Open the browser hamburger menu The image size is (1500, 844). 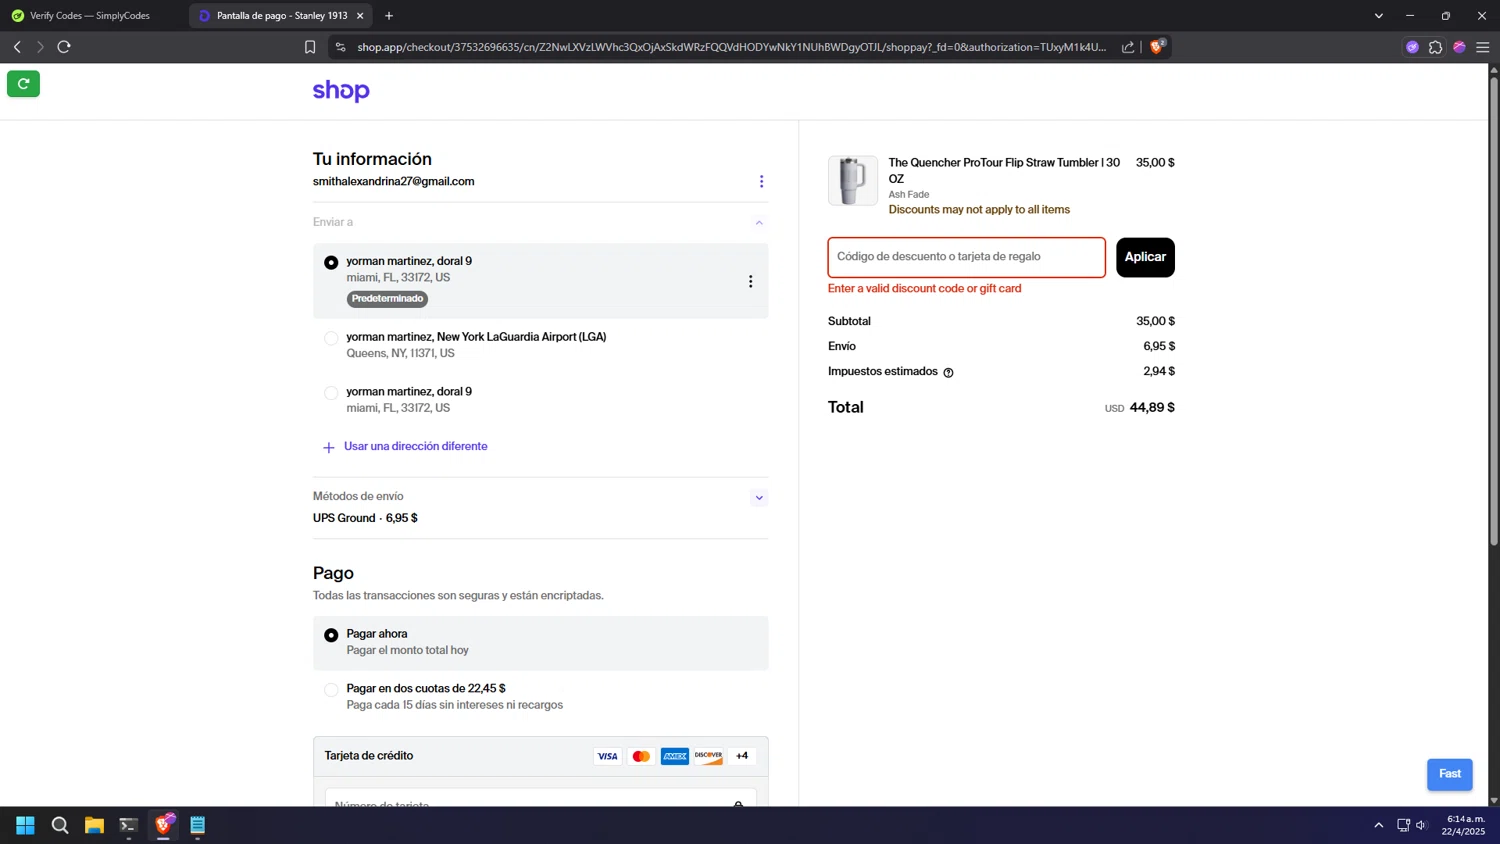click(x=1483, y=47)
